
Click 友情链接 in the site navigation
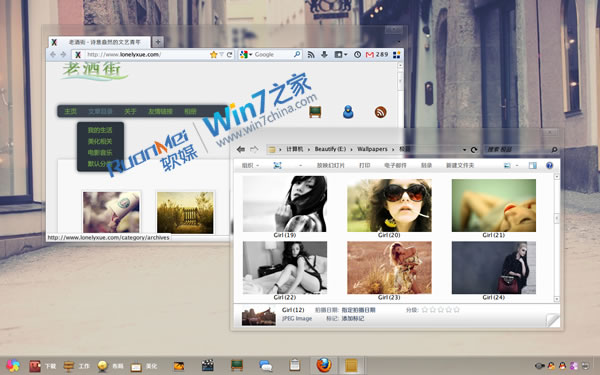(160, 111)
